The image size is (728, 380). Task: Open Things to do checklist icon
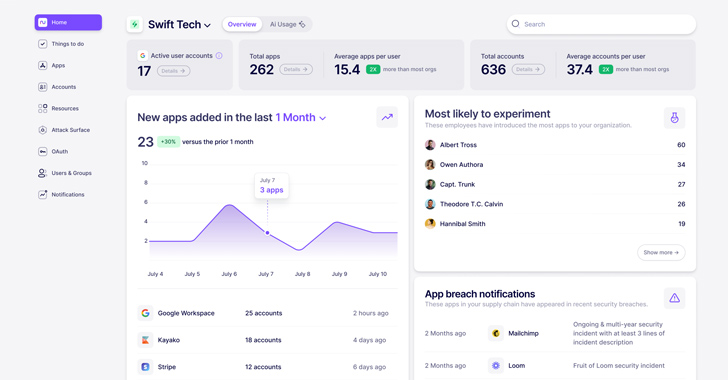pos(42,44)
